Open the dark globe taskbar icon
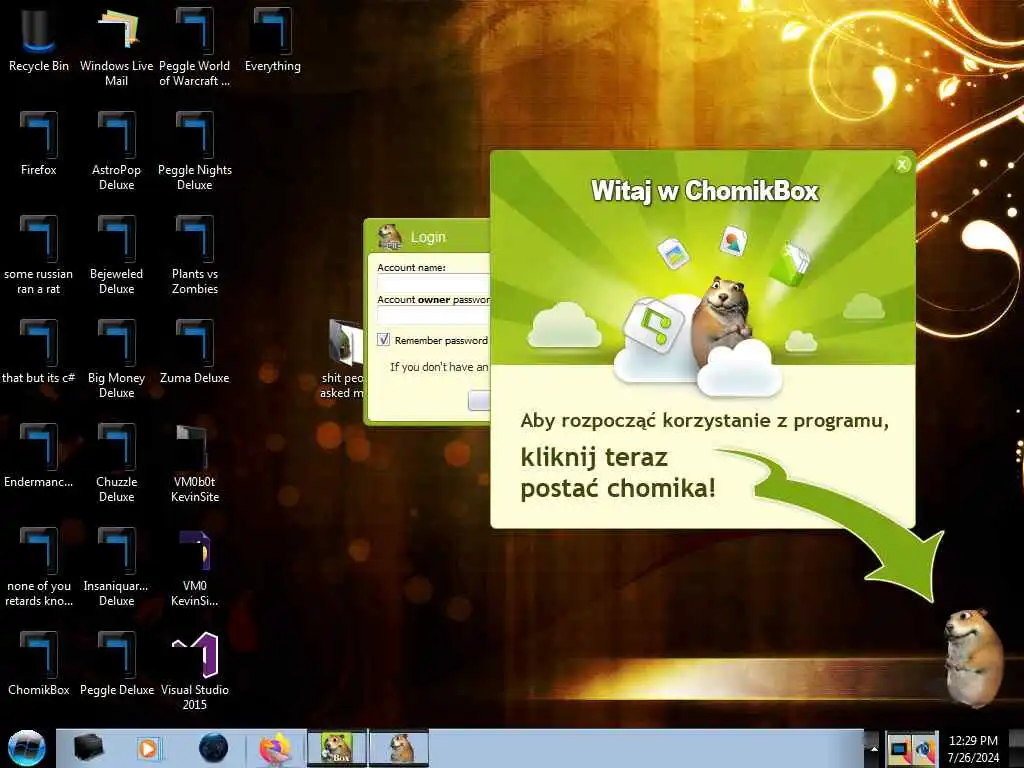The width and height of the screenshot is (1024, 768). coord(214,748)
